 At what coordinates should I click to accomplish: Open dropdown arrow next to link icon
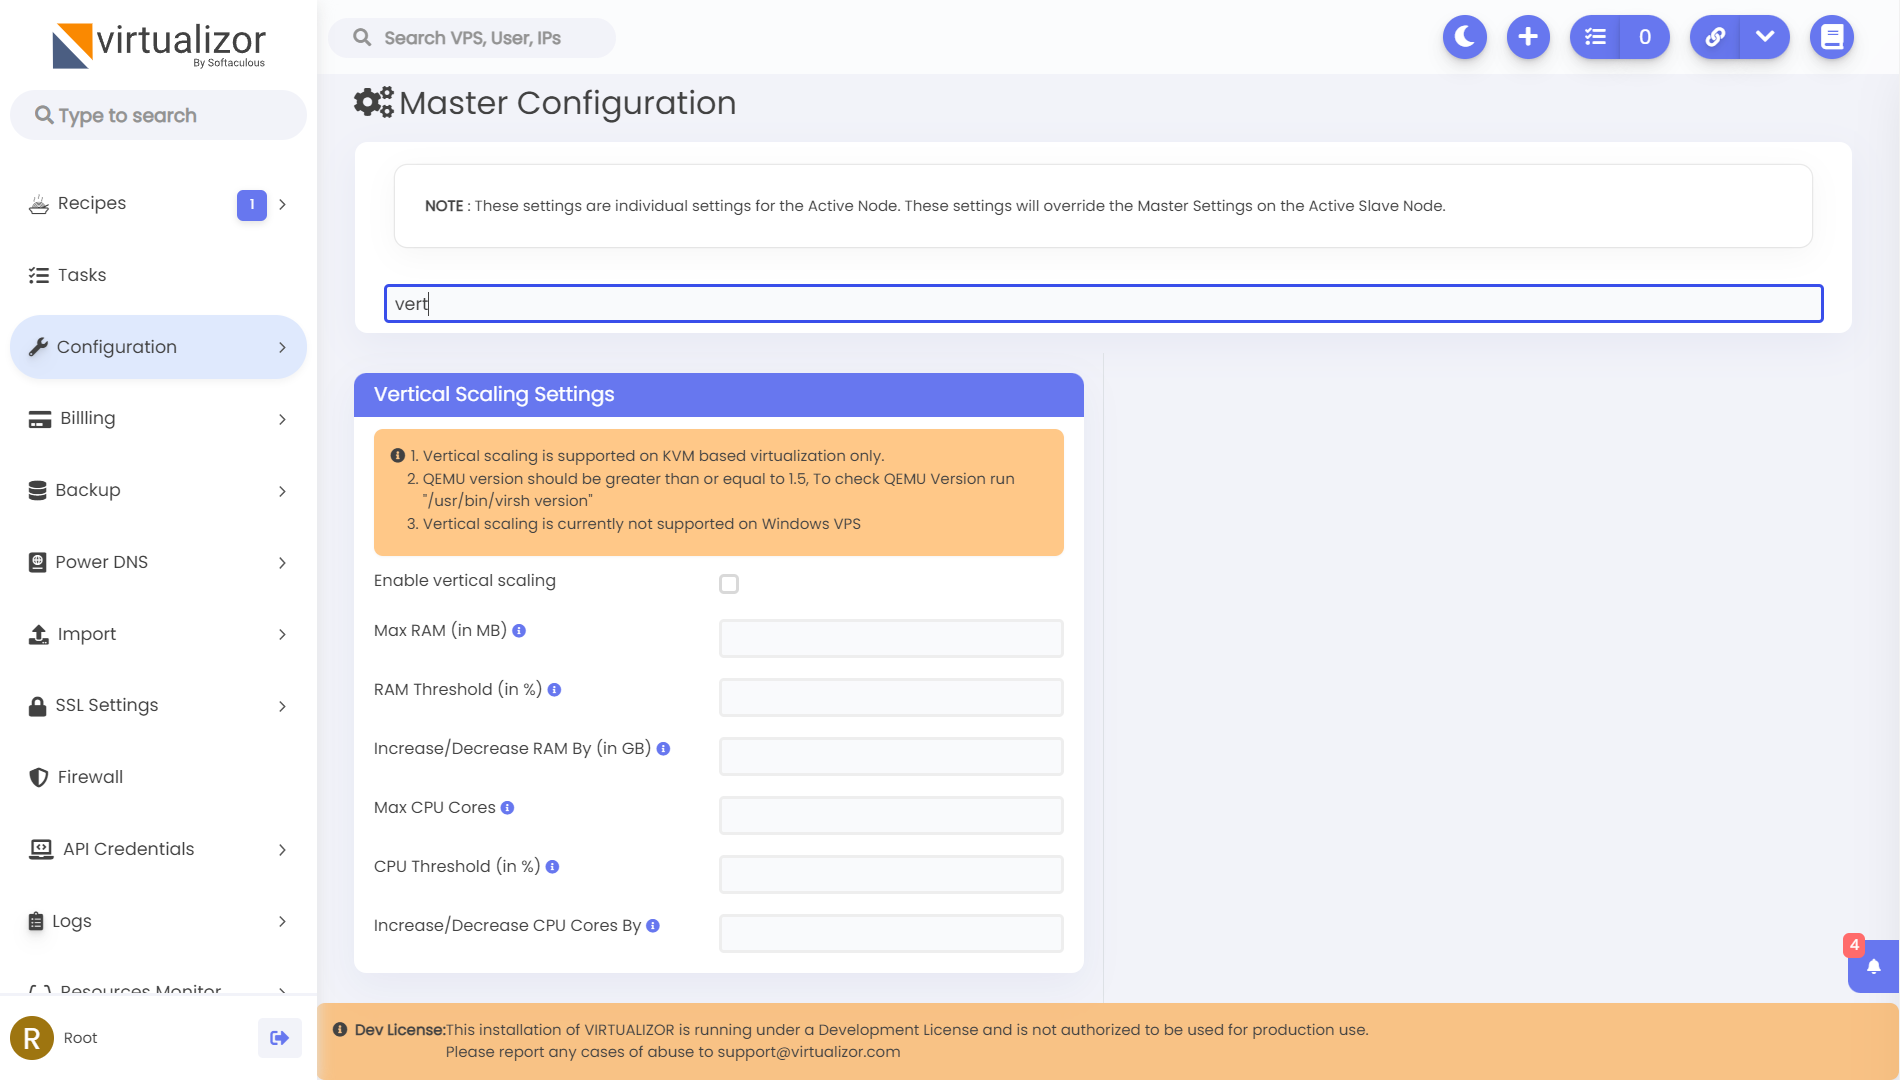1765,37
